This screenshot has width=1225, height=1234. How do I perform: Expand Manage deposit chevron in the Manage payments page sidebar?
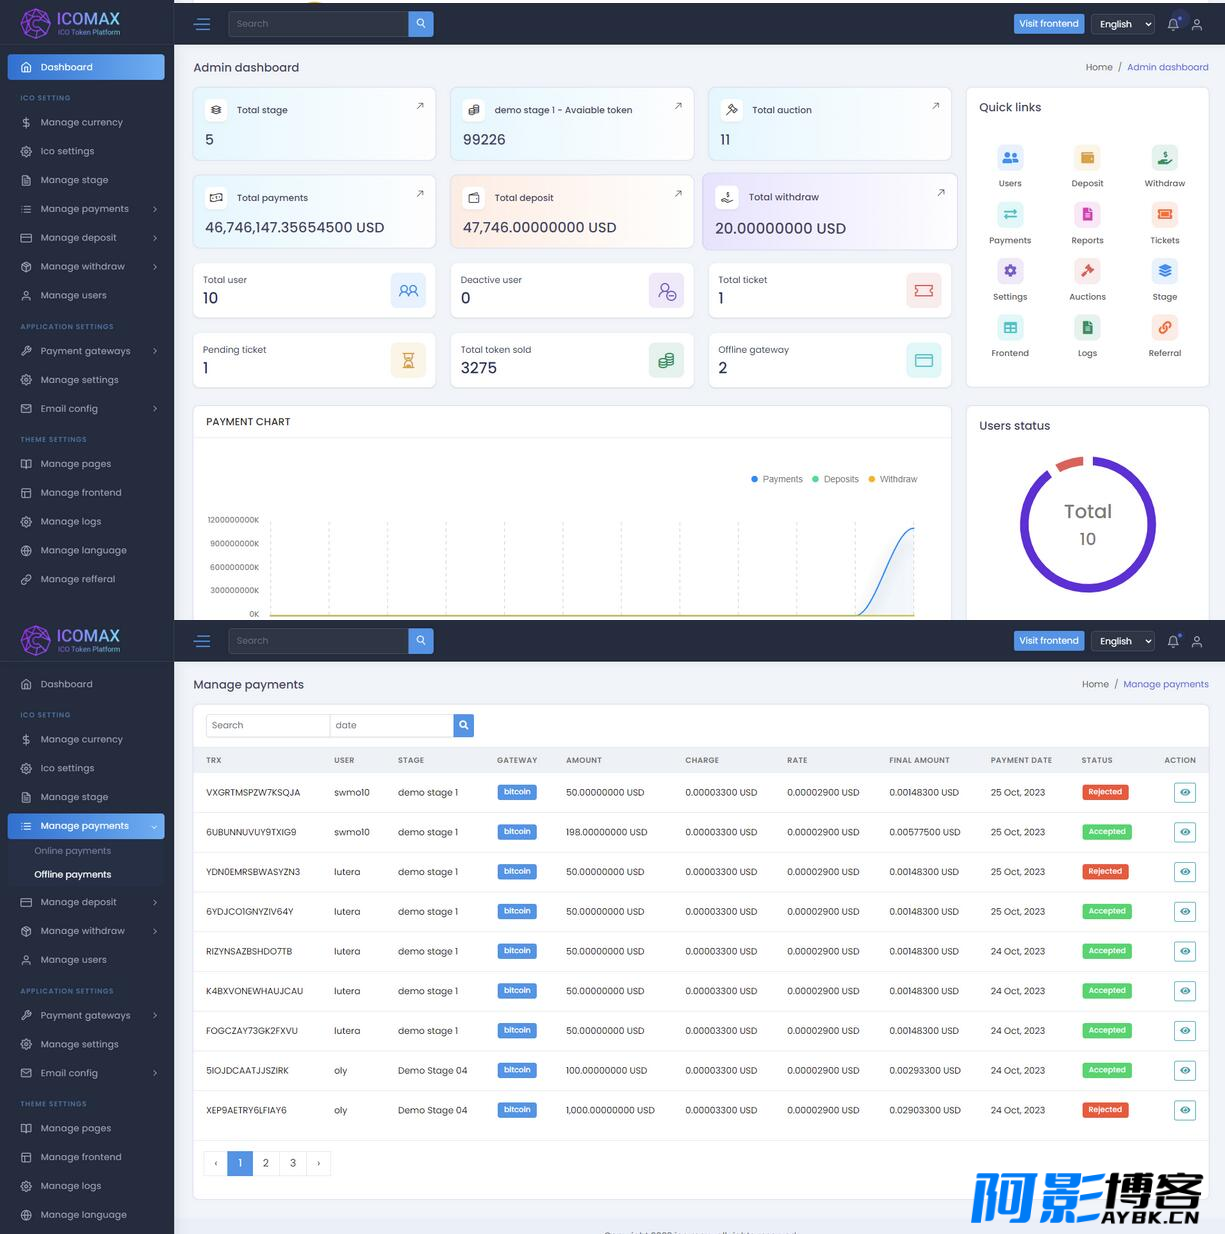[155, 902]
